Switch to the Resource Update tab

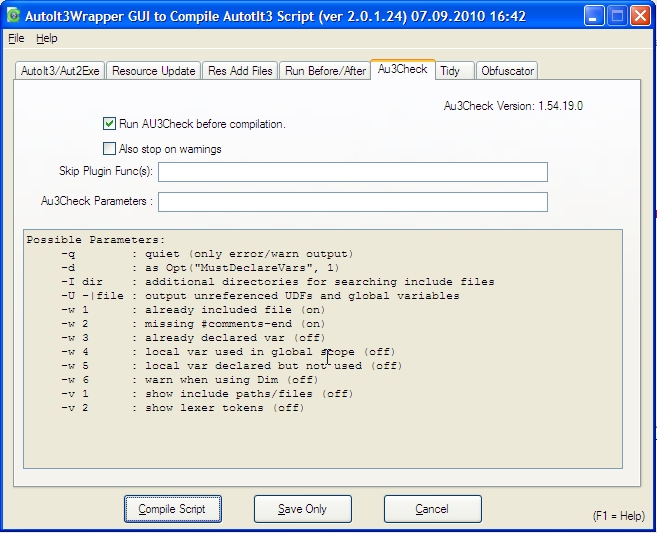153,71
